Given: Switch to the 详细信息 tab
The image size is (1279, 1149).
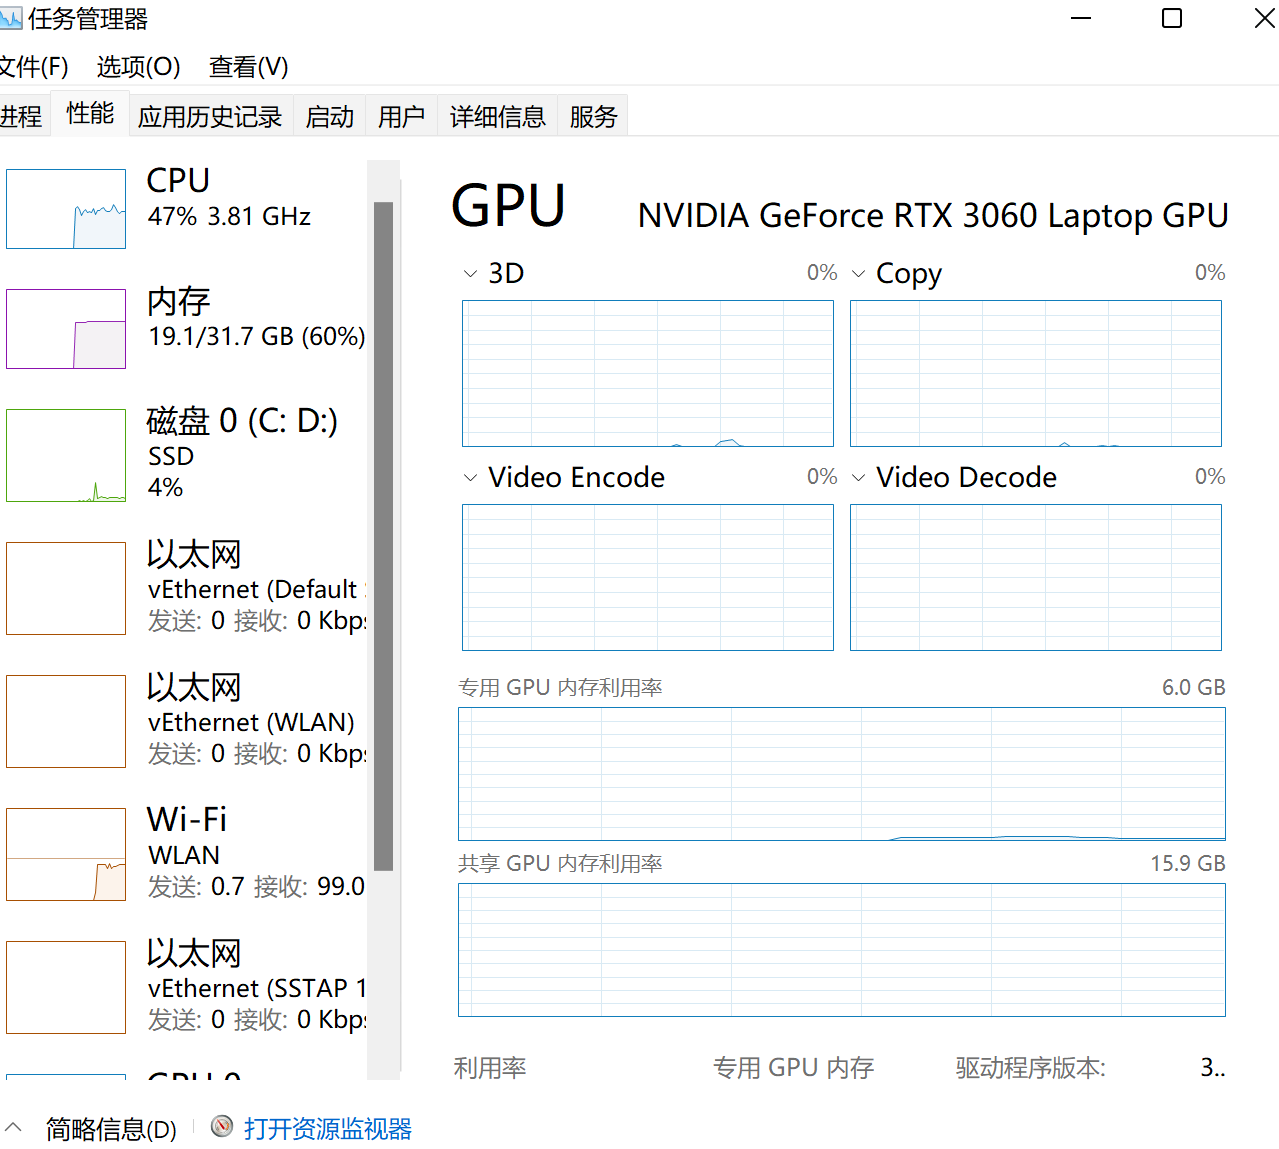Looking at the screenshot, I should 498,117.
